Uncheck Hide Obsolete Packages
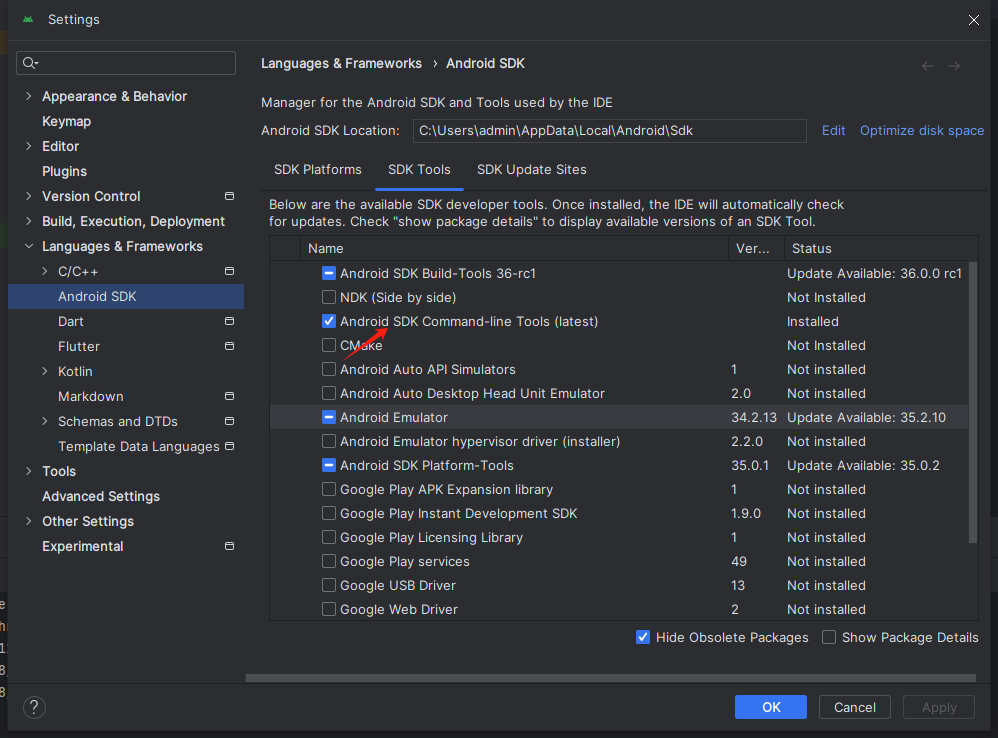 [x=643, y=637]
